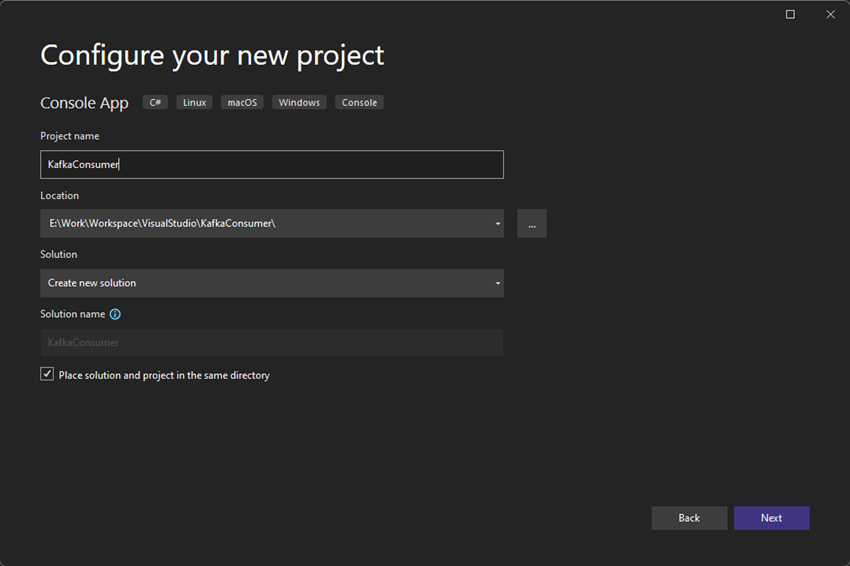Viewport: 850px width, 566px height.
Task: Open the Create new solution combo box
Action: [x=272, y=283]
